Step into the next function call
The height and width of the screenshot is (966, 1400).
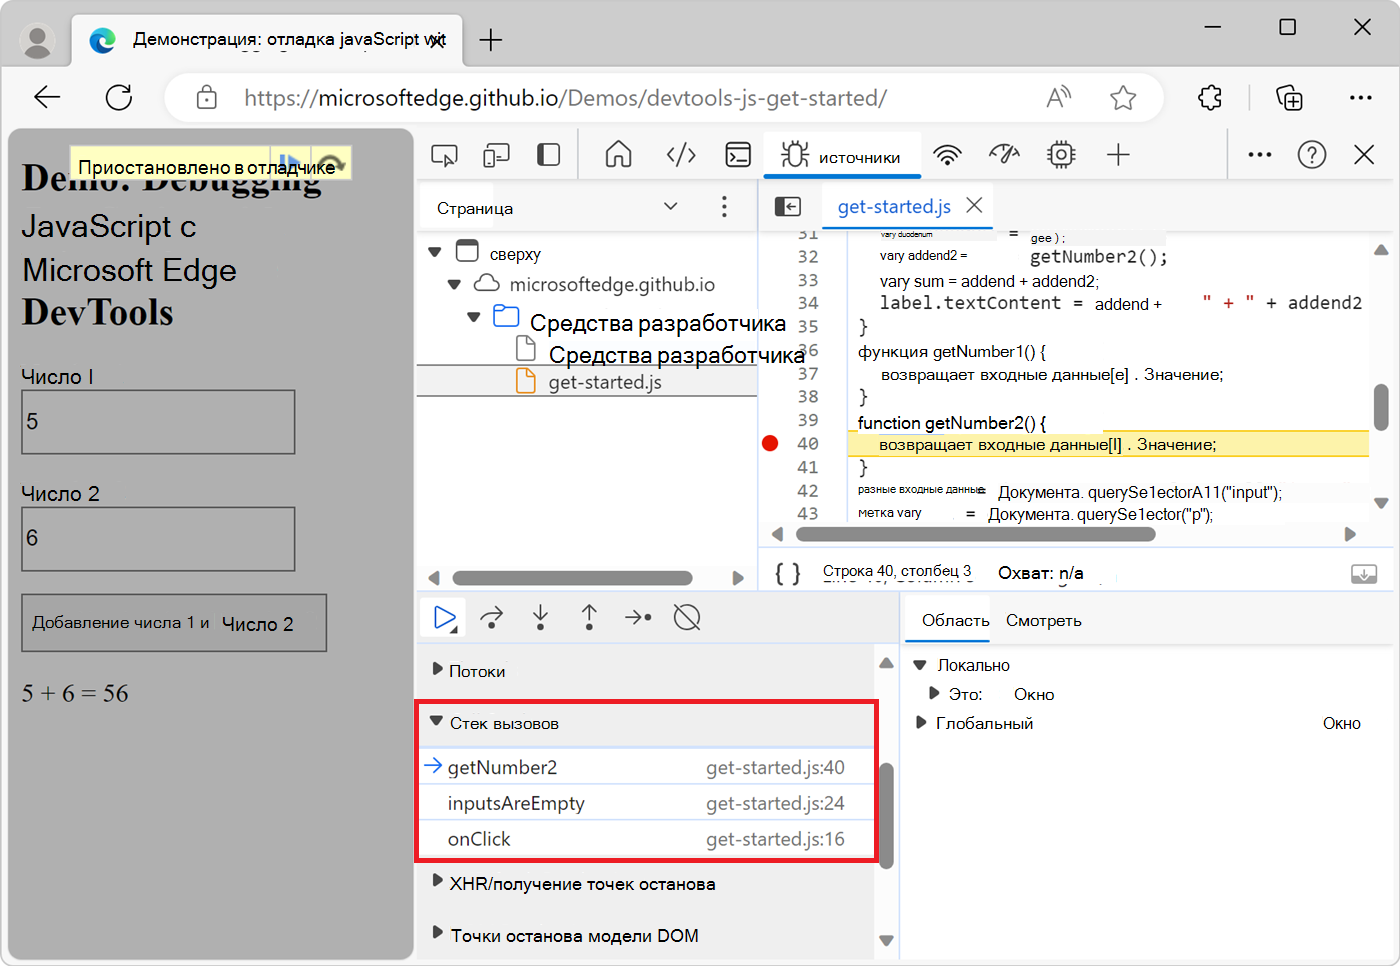click(x=540, y=618)
